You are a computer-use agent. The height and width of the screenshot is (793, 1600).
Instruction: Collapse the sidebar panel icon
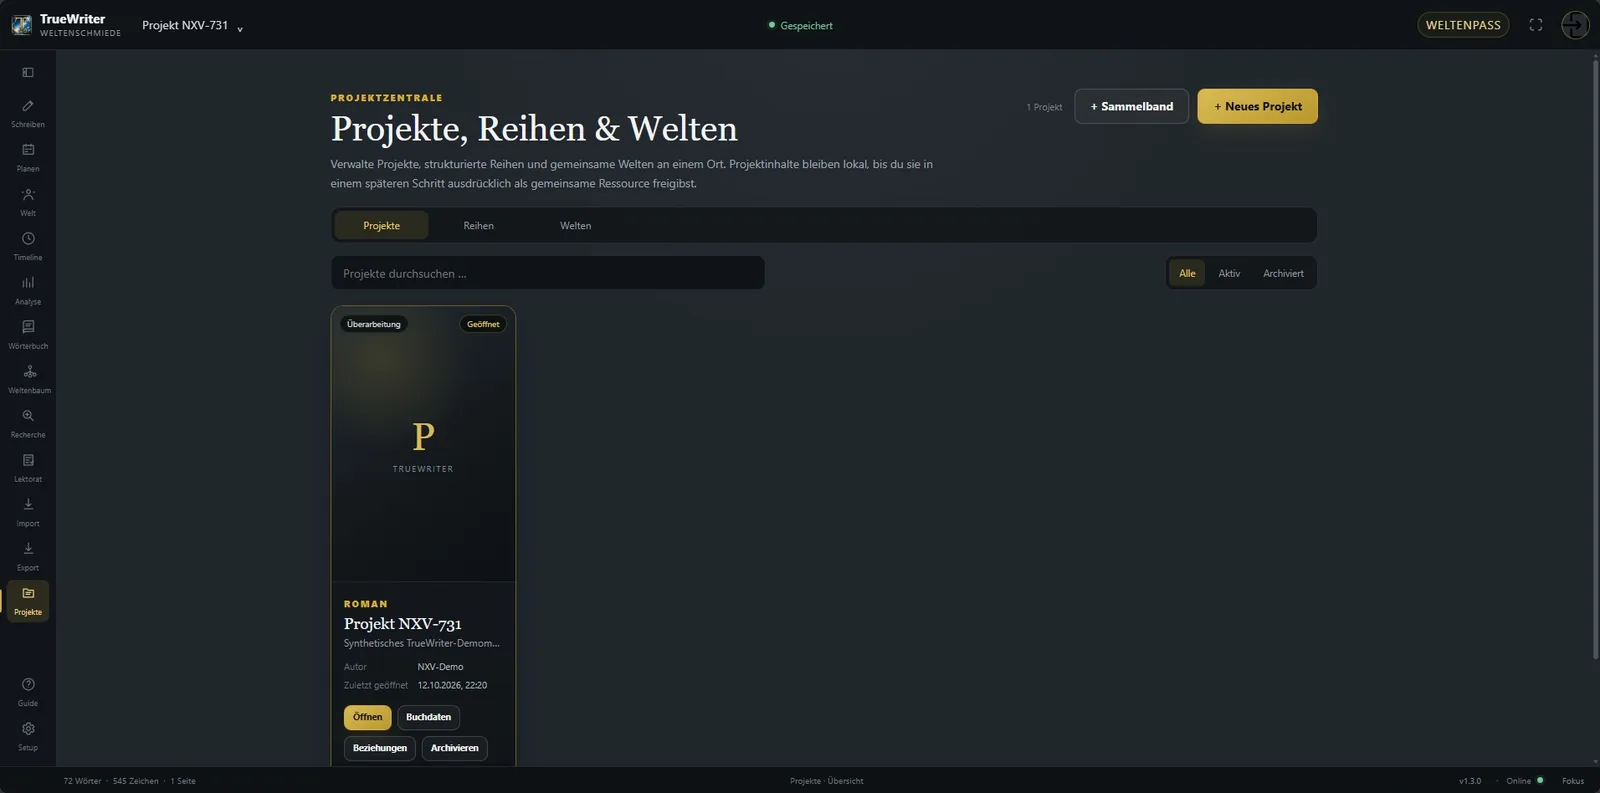point(28,72)
